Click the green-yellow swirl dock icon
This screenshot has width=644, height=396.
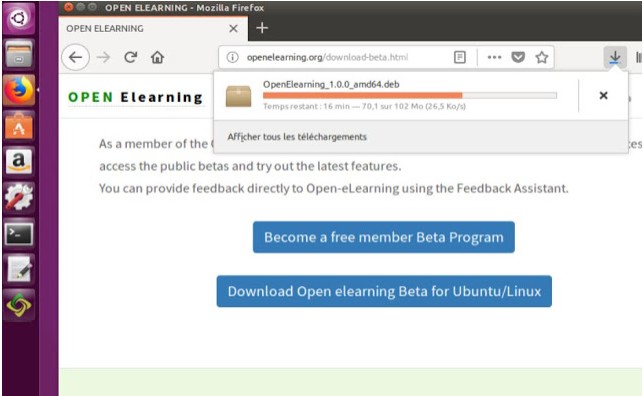point(18,305)
